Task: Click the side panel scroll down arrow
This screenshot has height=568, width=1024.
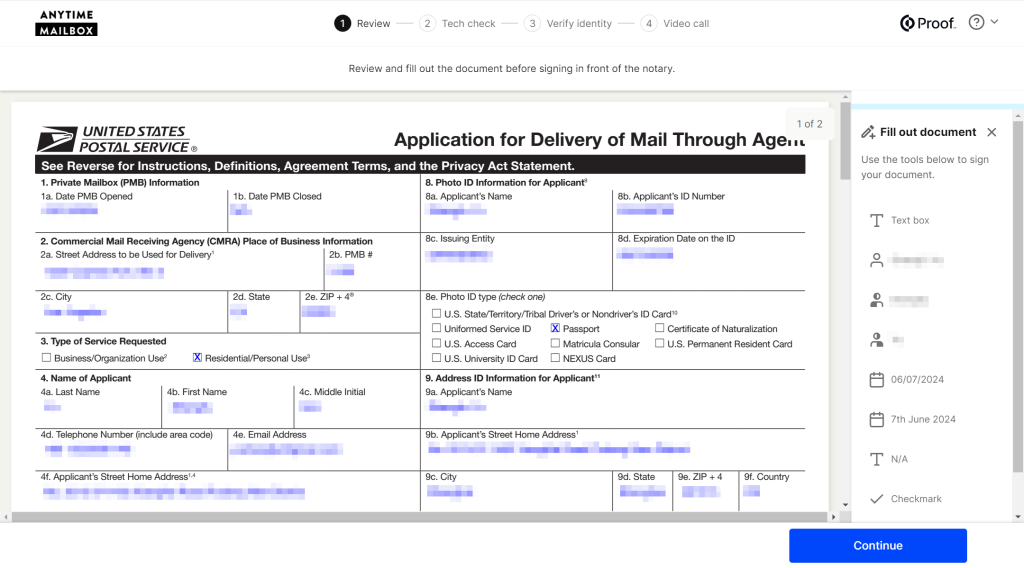Action: coord(1017,516)
